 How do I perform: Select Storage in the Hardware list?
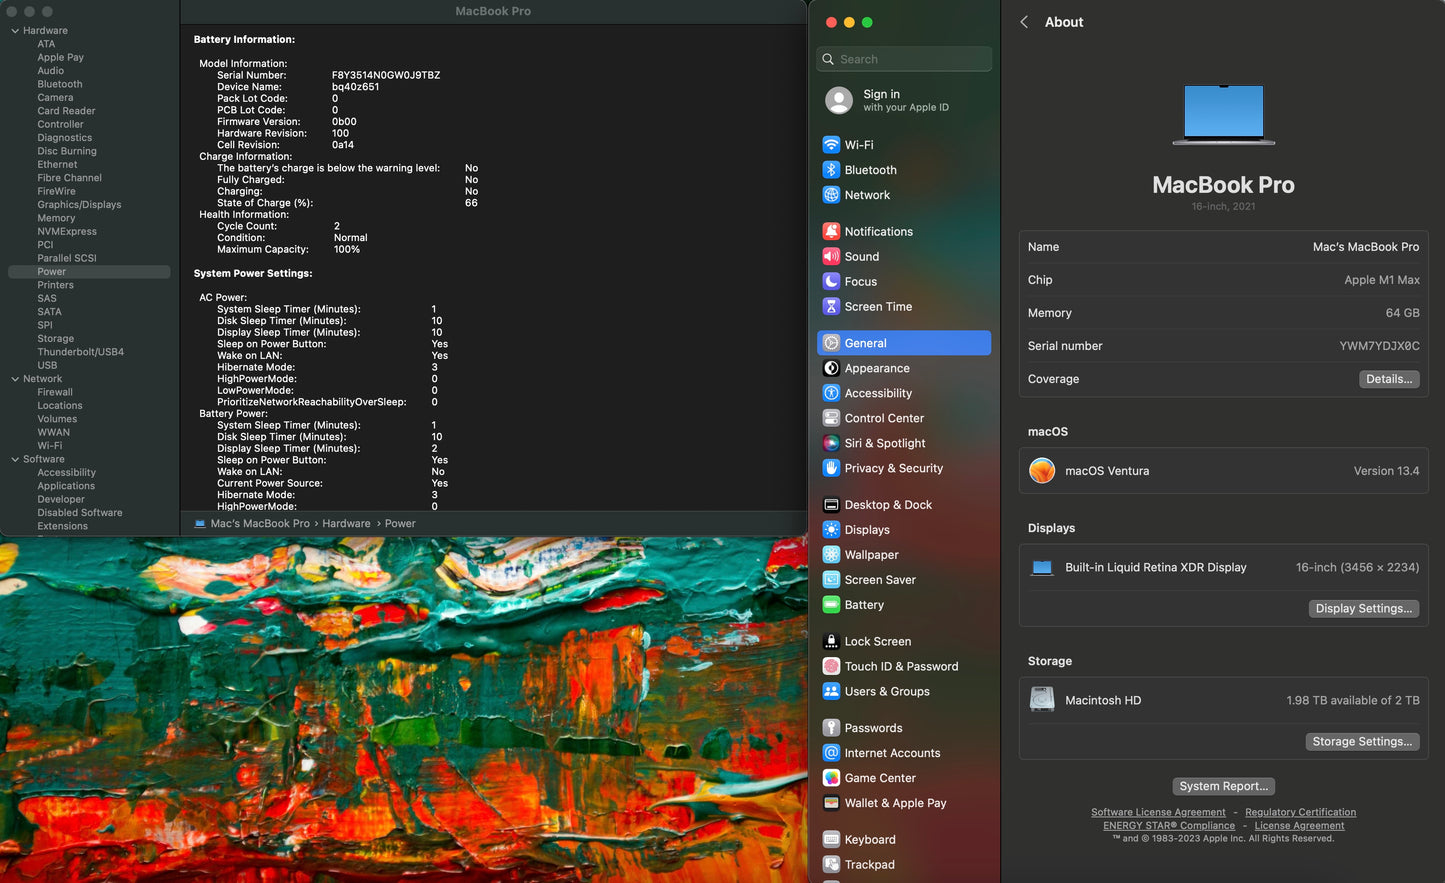click(x=56, y=339)
